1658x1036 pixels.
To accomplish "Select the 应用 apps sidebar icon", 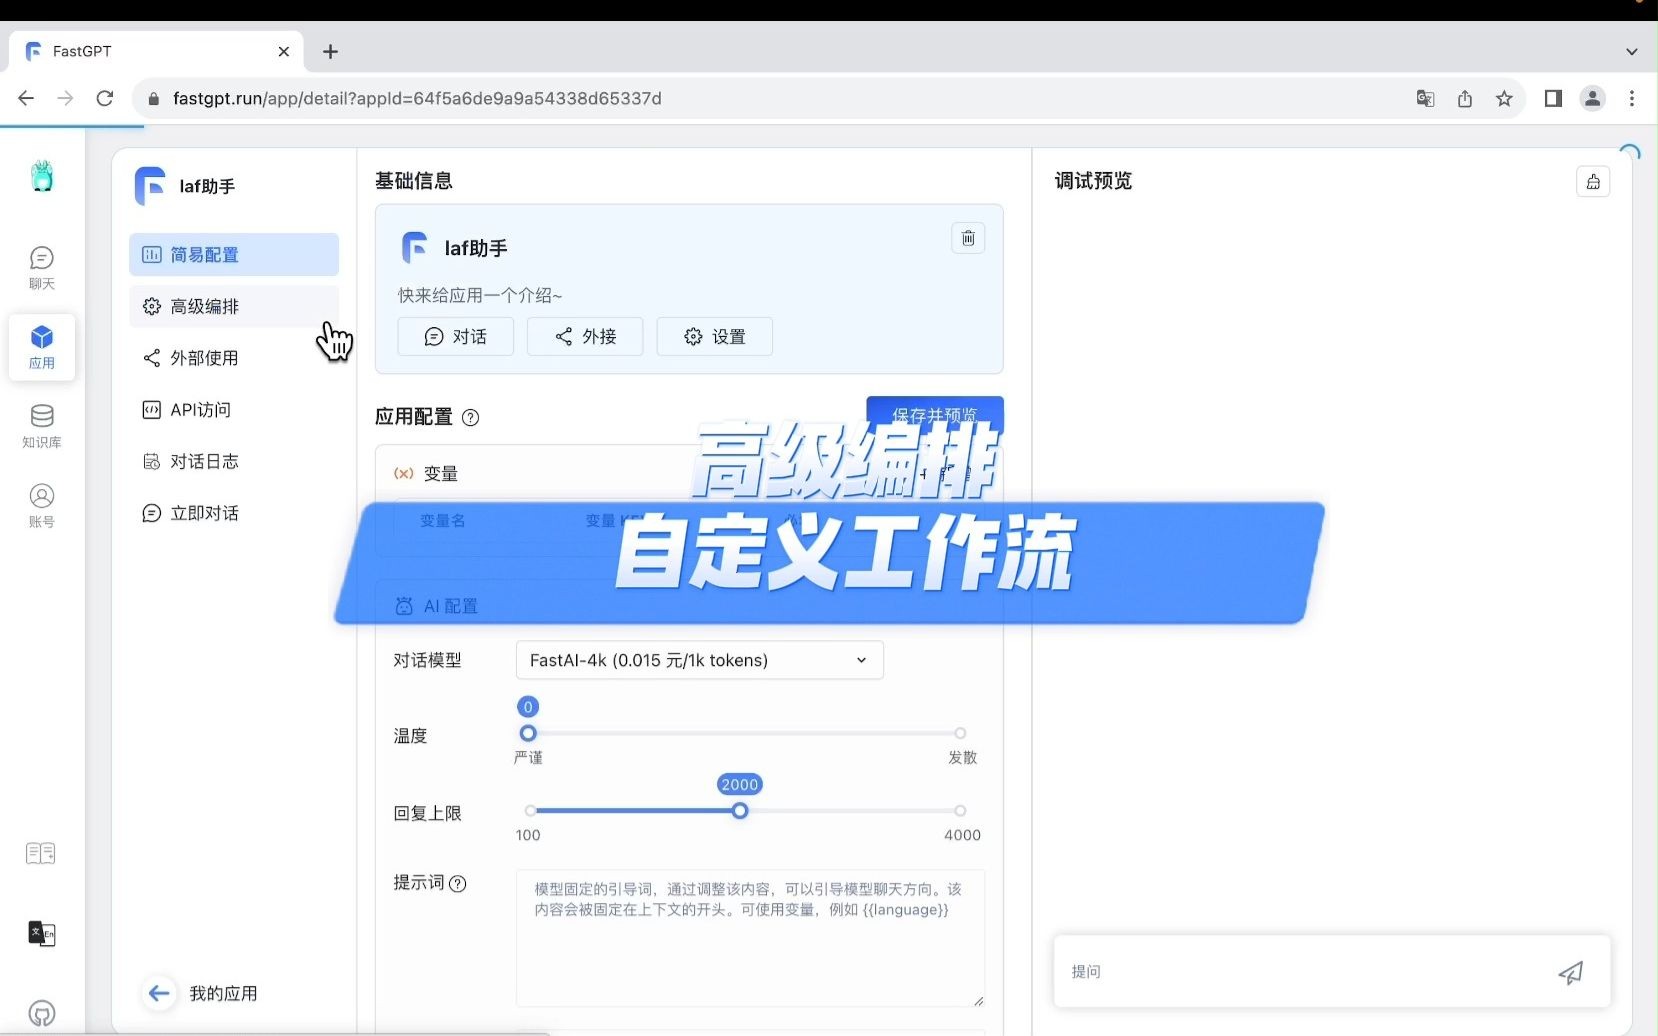I will coord(41,347).
